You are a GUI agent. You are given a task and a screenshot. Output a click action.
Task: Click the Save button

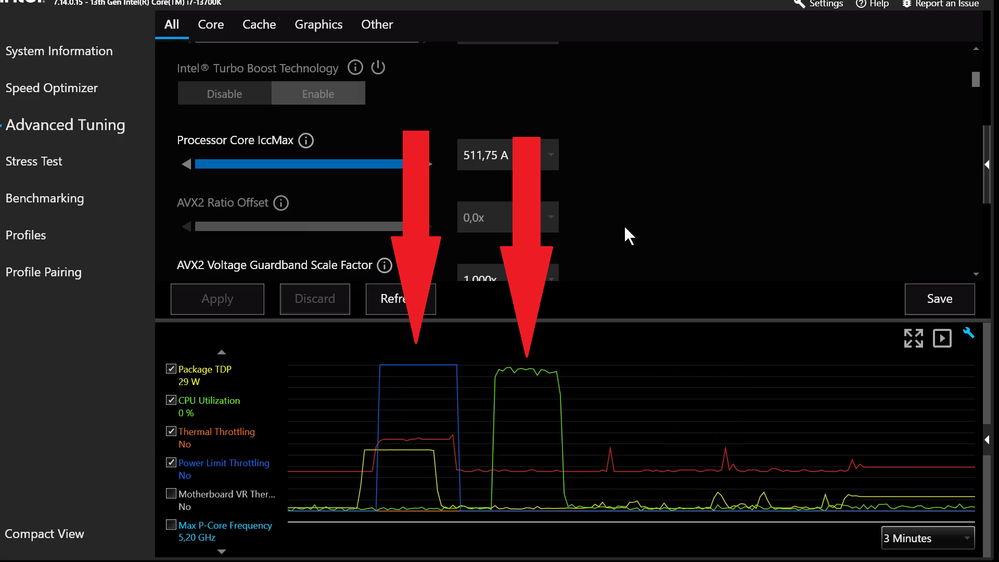tap(939, 299)
